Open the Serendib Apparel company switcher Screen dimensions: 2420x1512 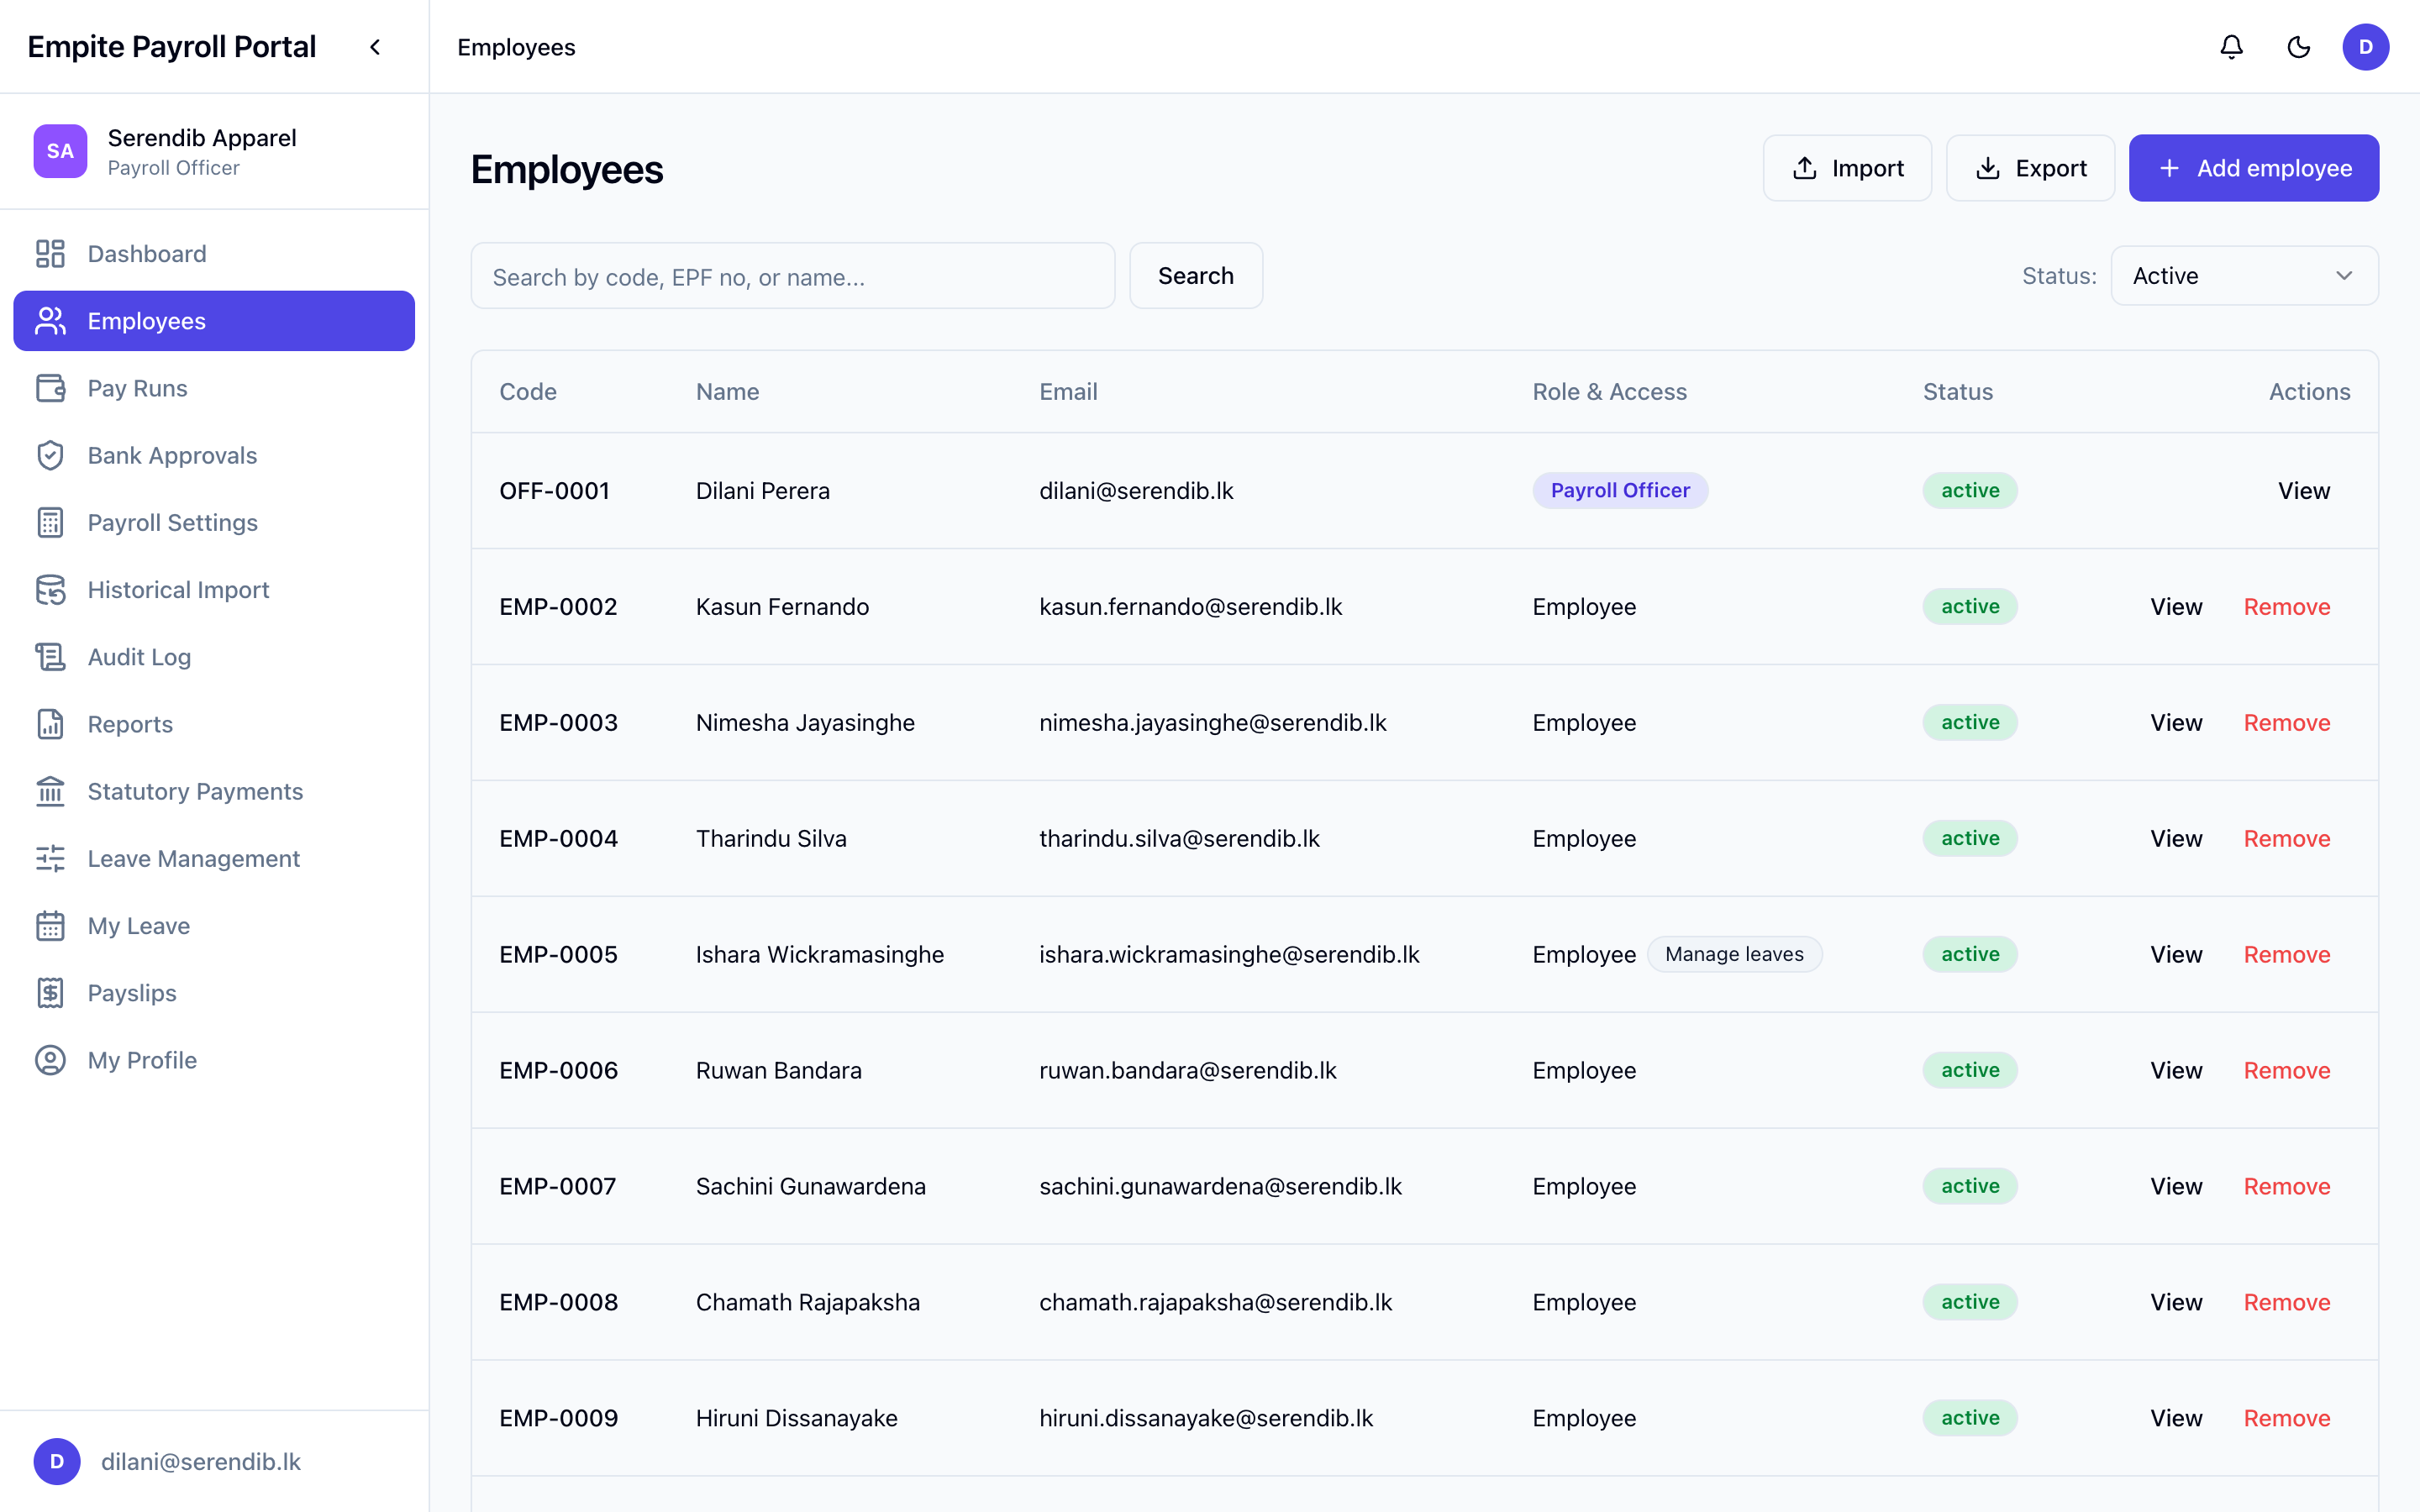point(214,152)
